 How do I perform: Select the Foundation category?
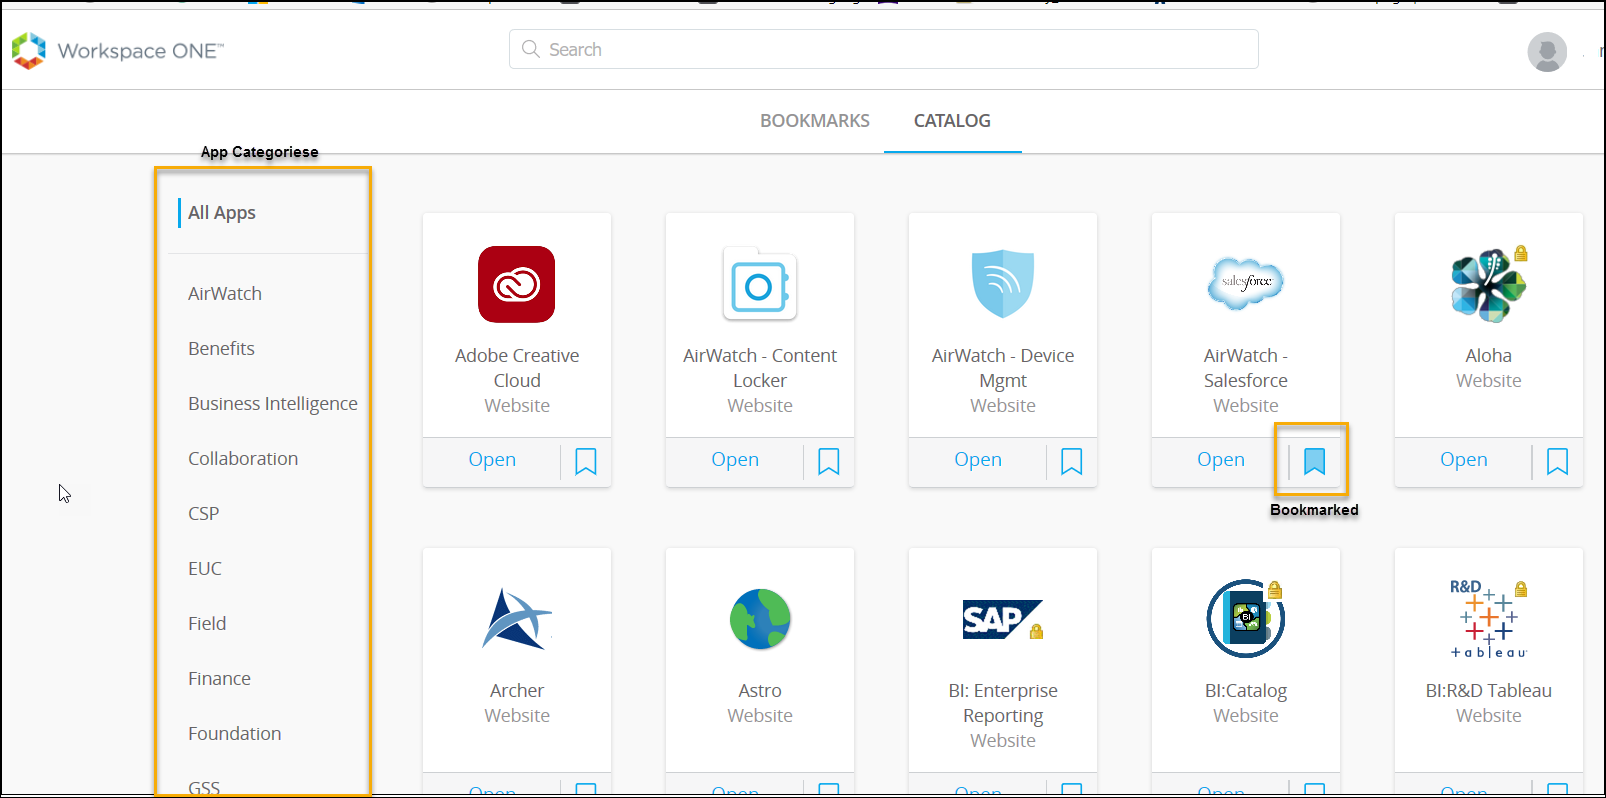click(234, 734)
